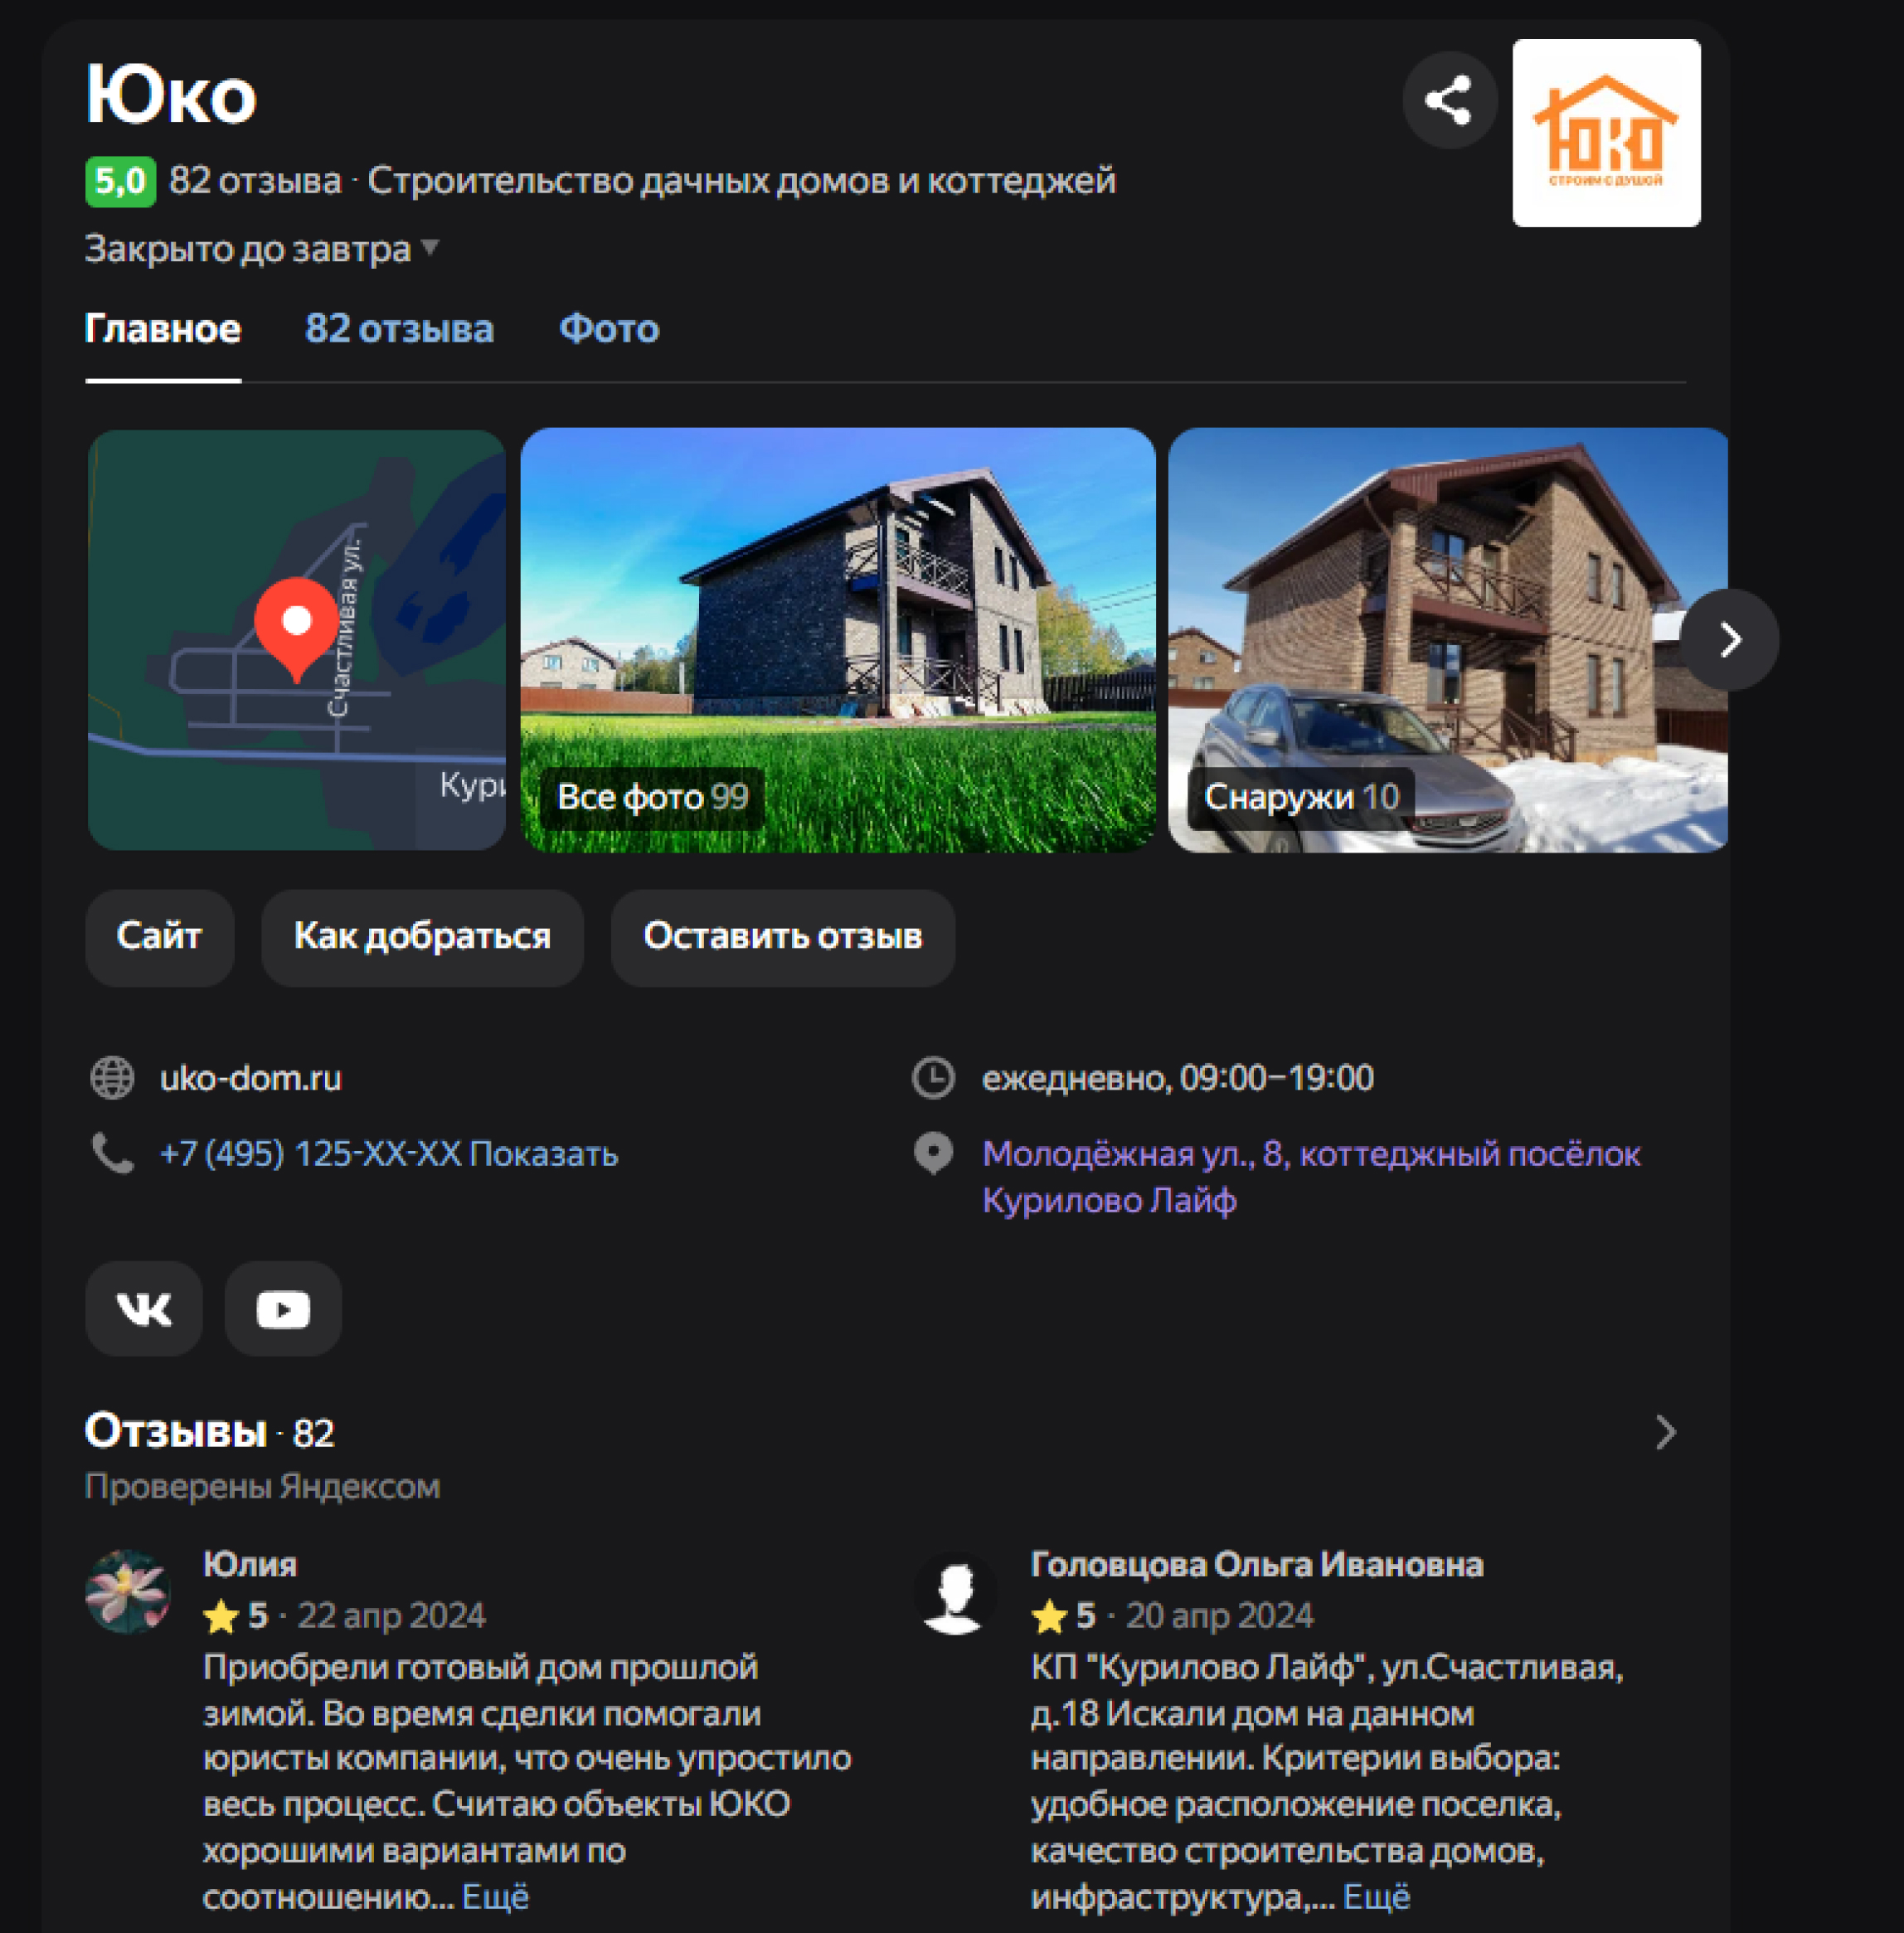Open the 'Все фото 99' house thumbnail
The height and width of the screenshot is (1933, 1904).
[x=838, y=640]
